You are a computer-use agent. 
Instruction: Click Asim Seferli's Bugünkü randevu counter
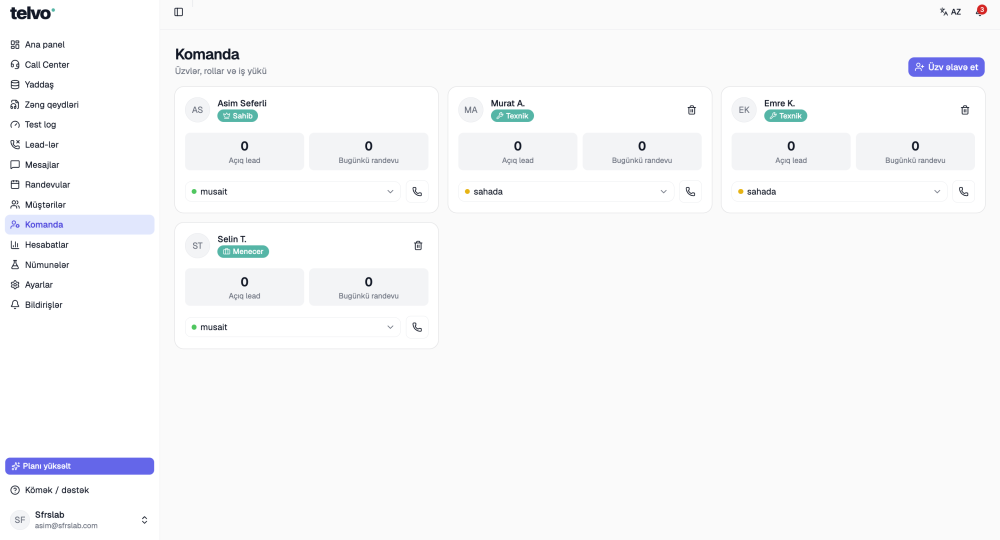369,152
